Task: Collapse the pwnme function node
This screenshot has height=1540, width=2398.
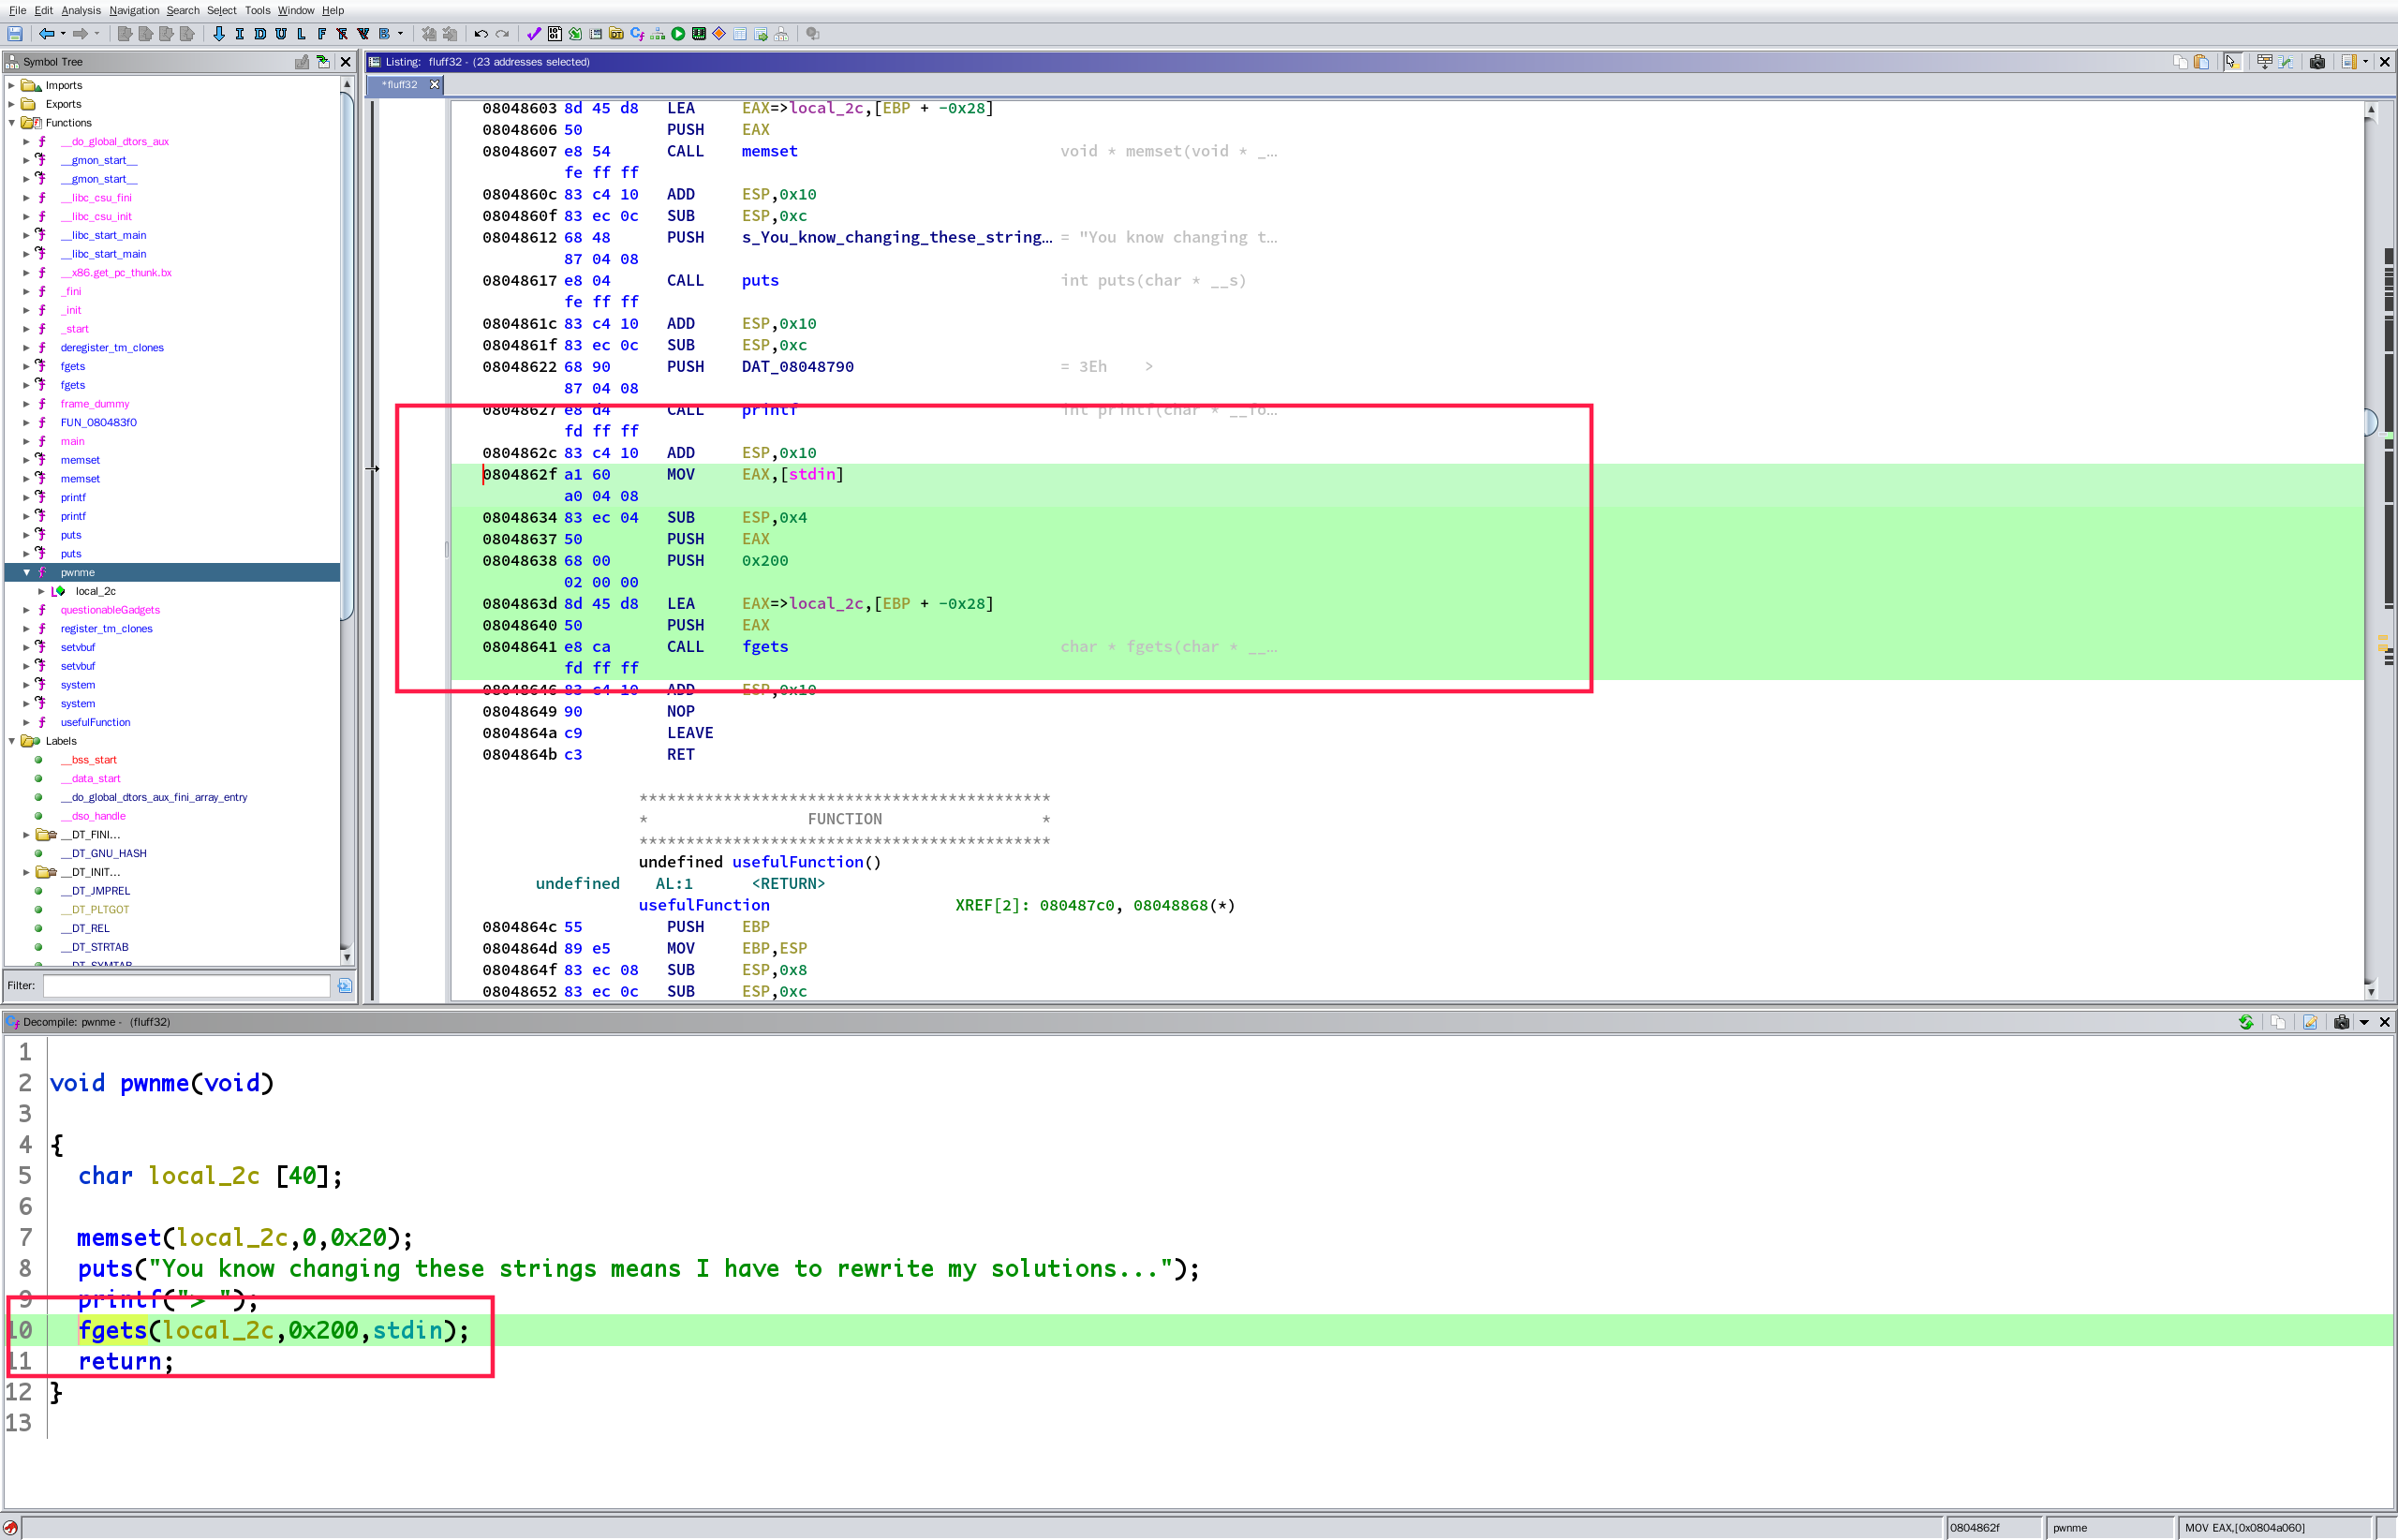Action: (27, 573)
